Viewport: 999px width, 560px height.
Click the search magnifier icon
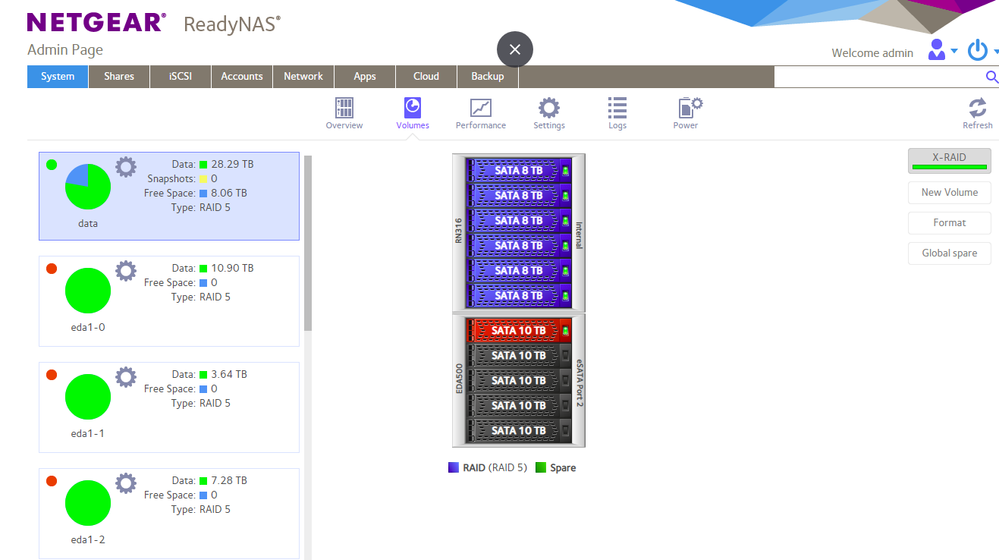click(991, 77)
